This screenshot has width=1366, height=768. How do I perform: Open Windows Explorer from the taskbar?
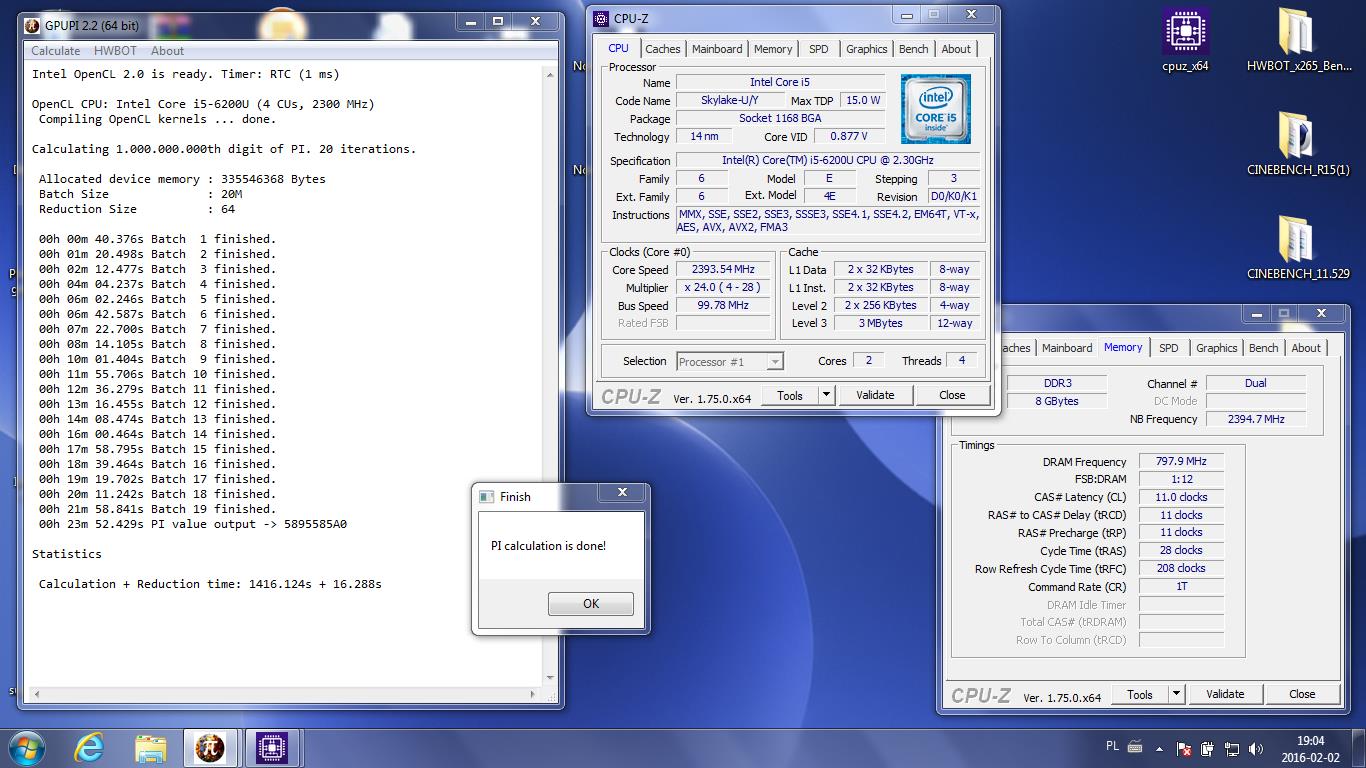point(151,748)
